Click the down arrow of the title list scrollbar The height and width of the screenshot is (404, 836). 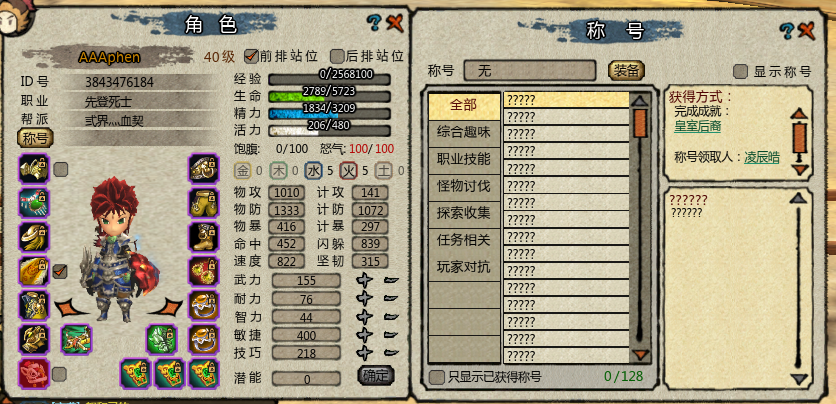click(640, 354)
